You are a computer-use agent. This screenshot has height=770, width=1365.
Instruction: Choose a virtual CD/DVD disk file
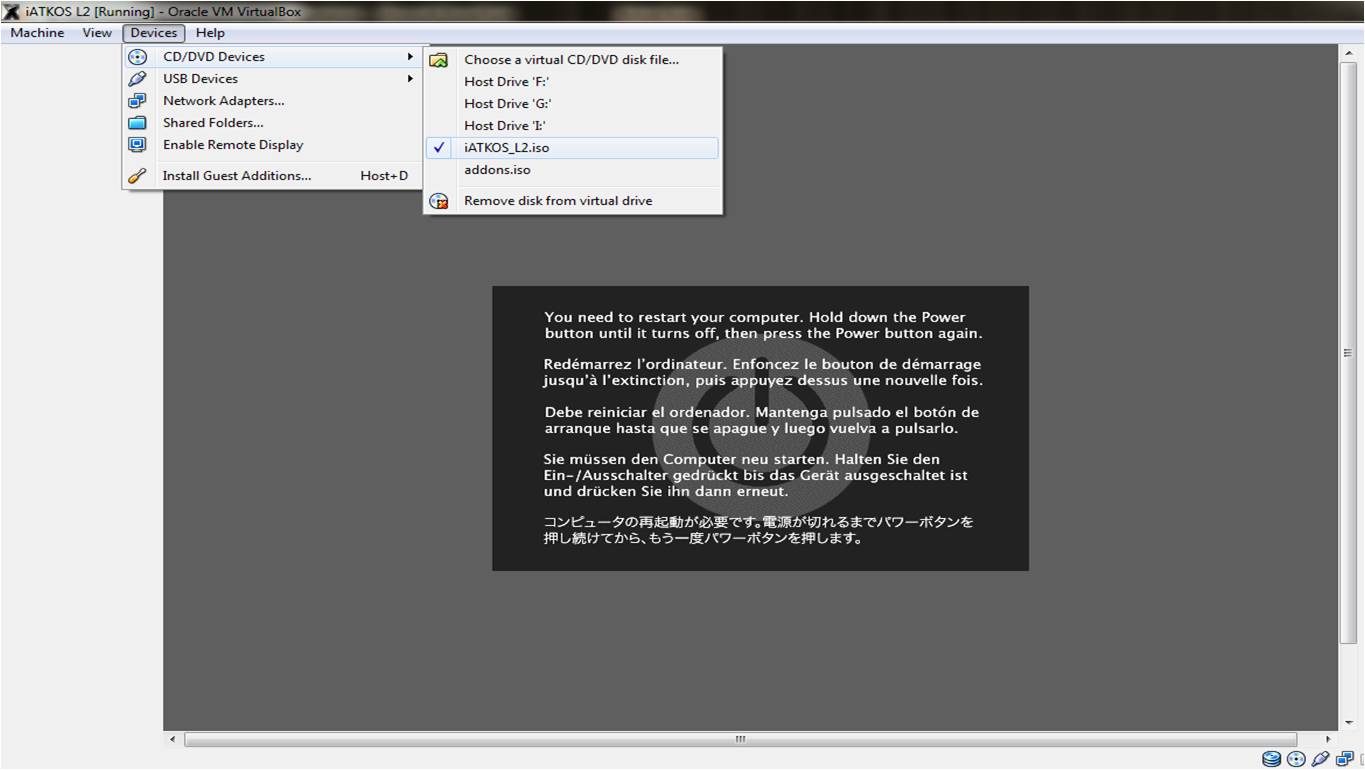pyautogui.click(x=572, y=60)
